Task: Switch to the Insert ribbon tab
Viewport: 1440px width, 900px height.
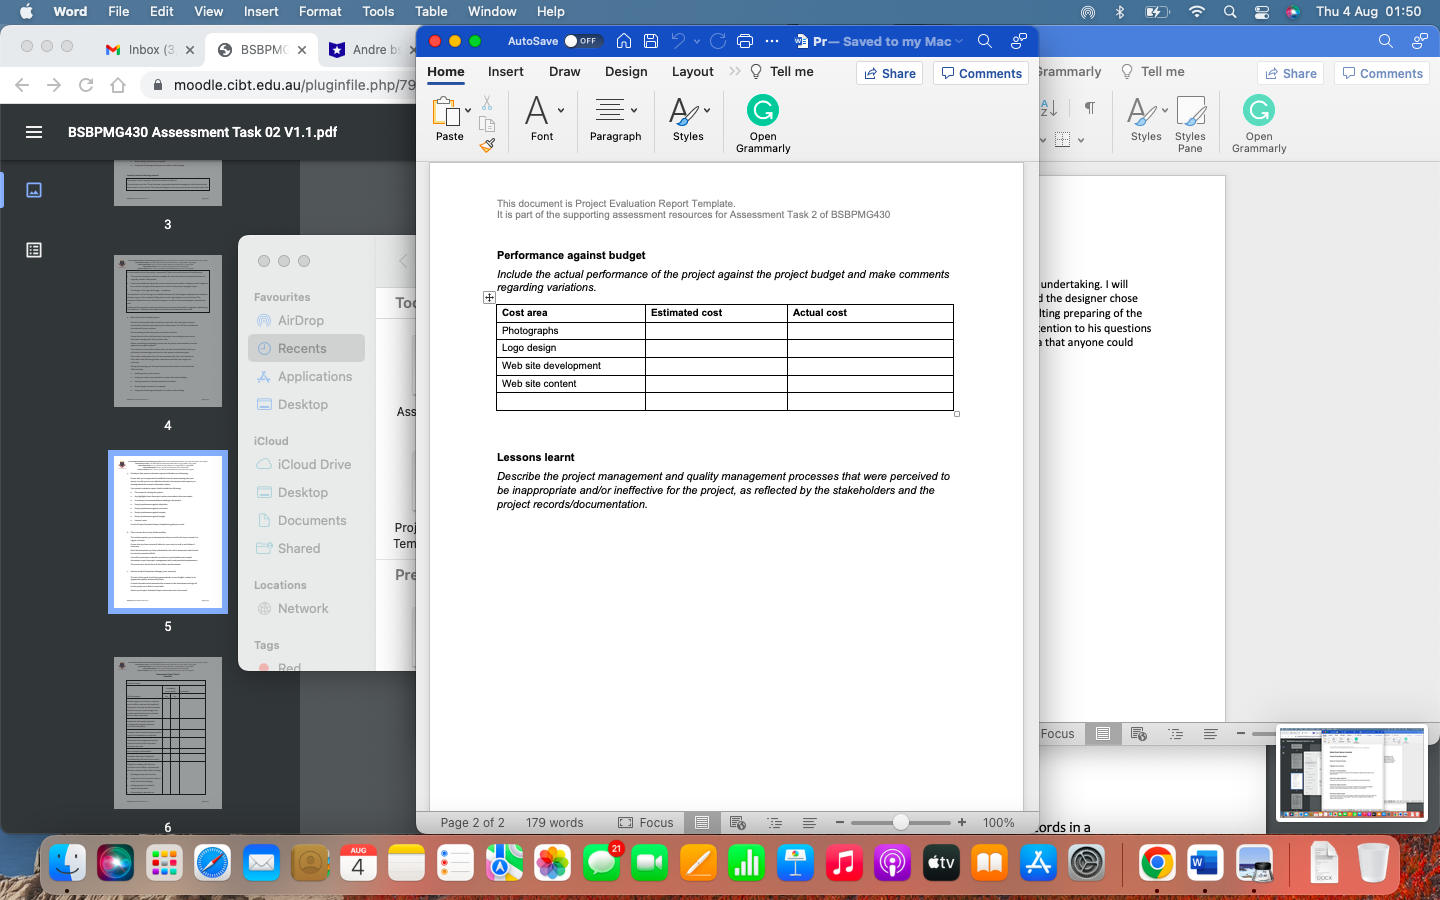Action: (505, 71)
